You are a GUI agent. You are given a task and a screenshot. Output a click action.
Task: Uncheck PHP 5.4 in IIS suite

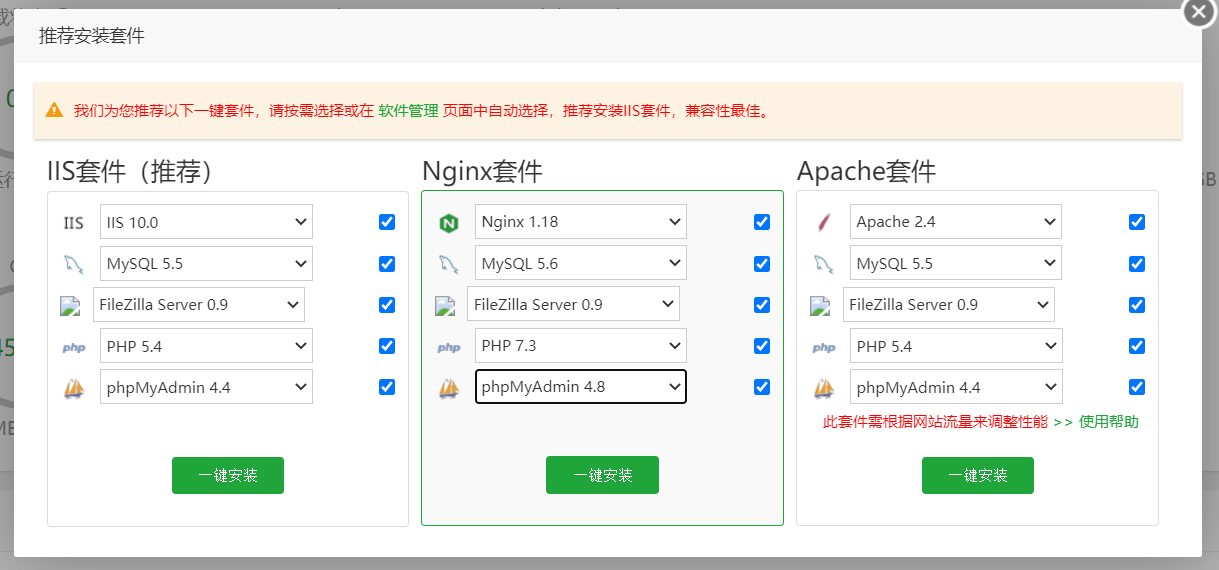387,346
